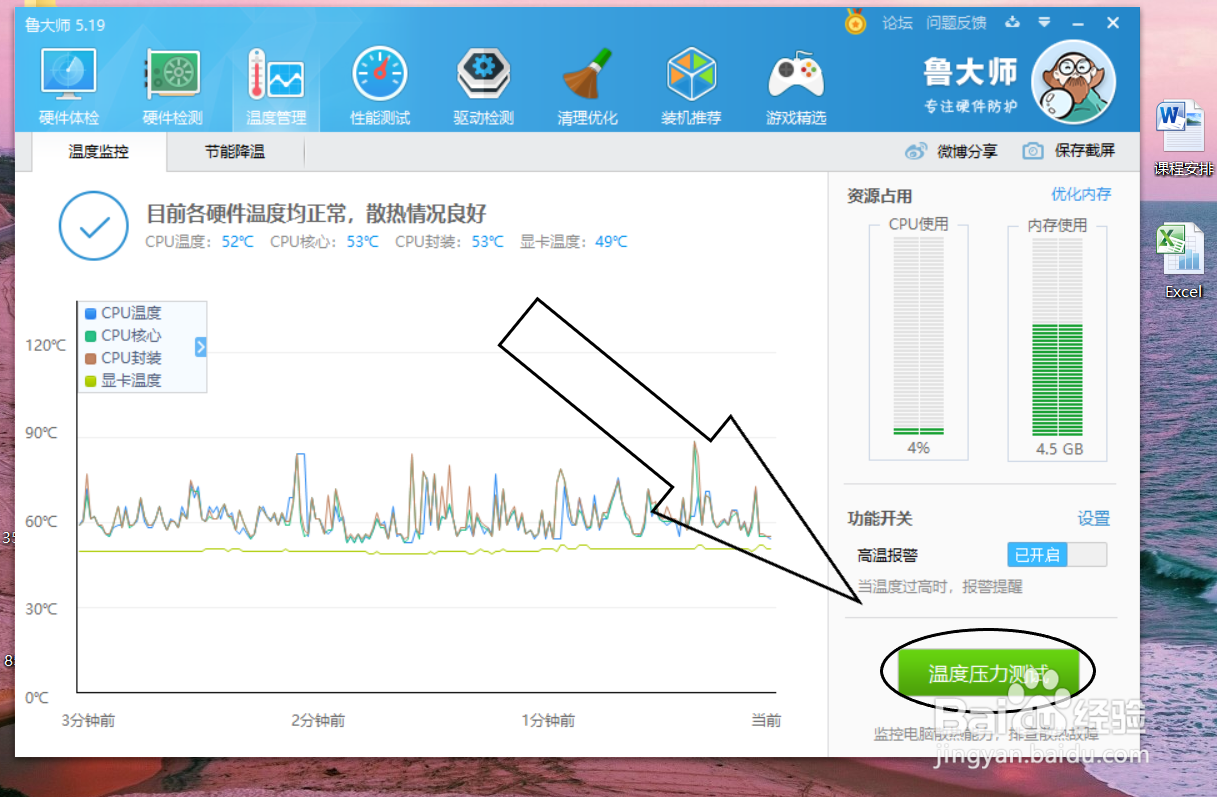Screen dimensions: 1217x797
Task: Minimize the 鲁大师 window
Action: 1078,22
